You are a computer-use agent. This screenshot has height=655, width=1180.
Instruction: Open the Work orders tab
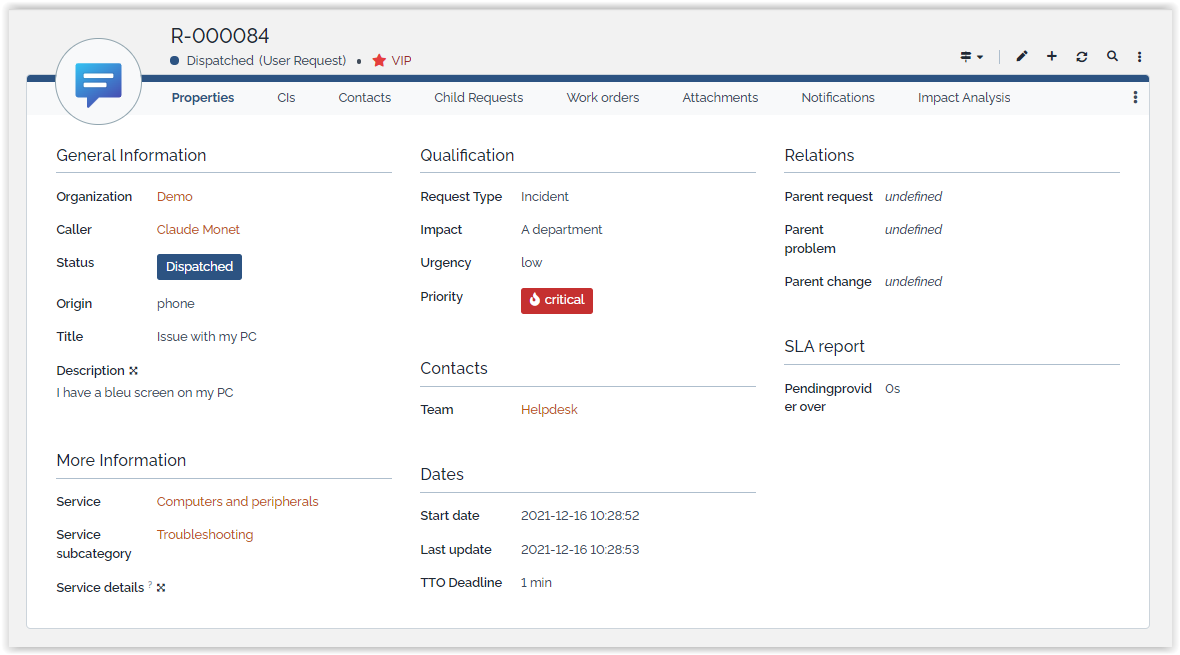click(x=602, y=98)
